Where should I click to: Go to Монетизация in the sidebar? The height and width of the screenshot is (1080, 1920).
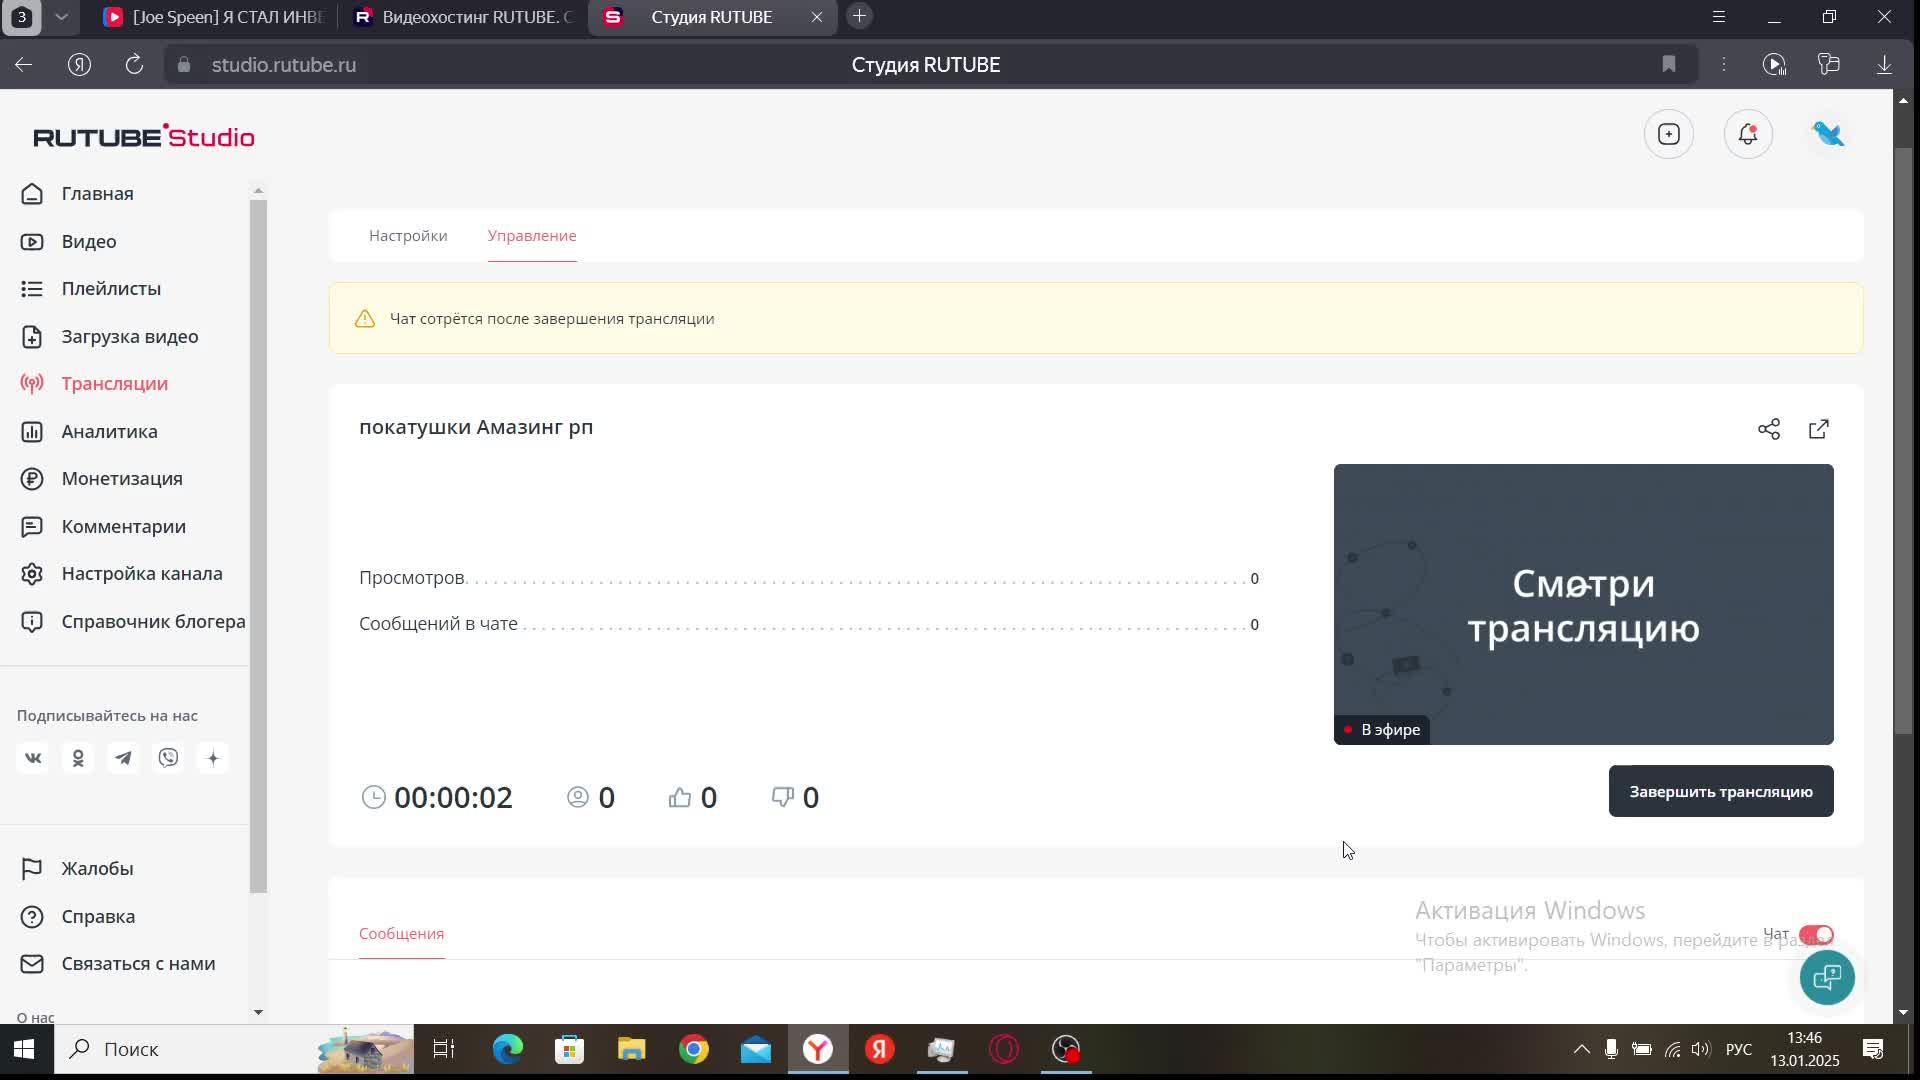(x=121, y=479)
